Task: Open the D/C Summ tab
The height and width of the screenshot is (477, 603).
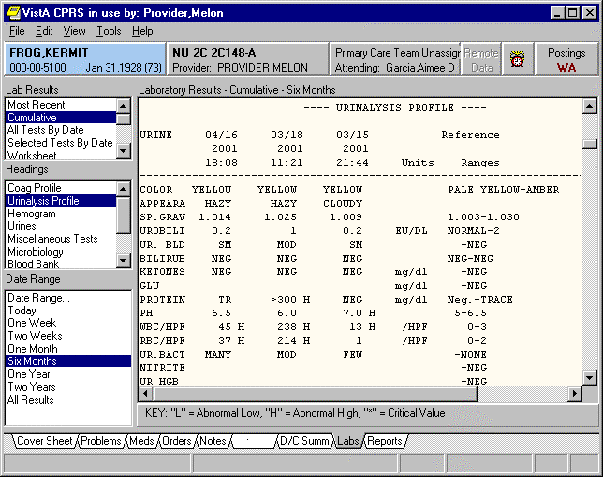Action: (305, 441)
